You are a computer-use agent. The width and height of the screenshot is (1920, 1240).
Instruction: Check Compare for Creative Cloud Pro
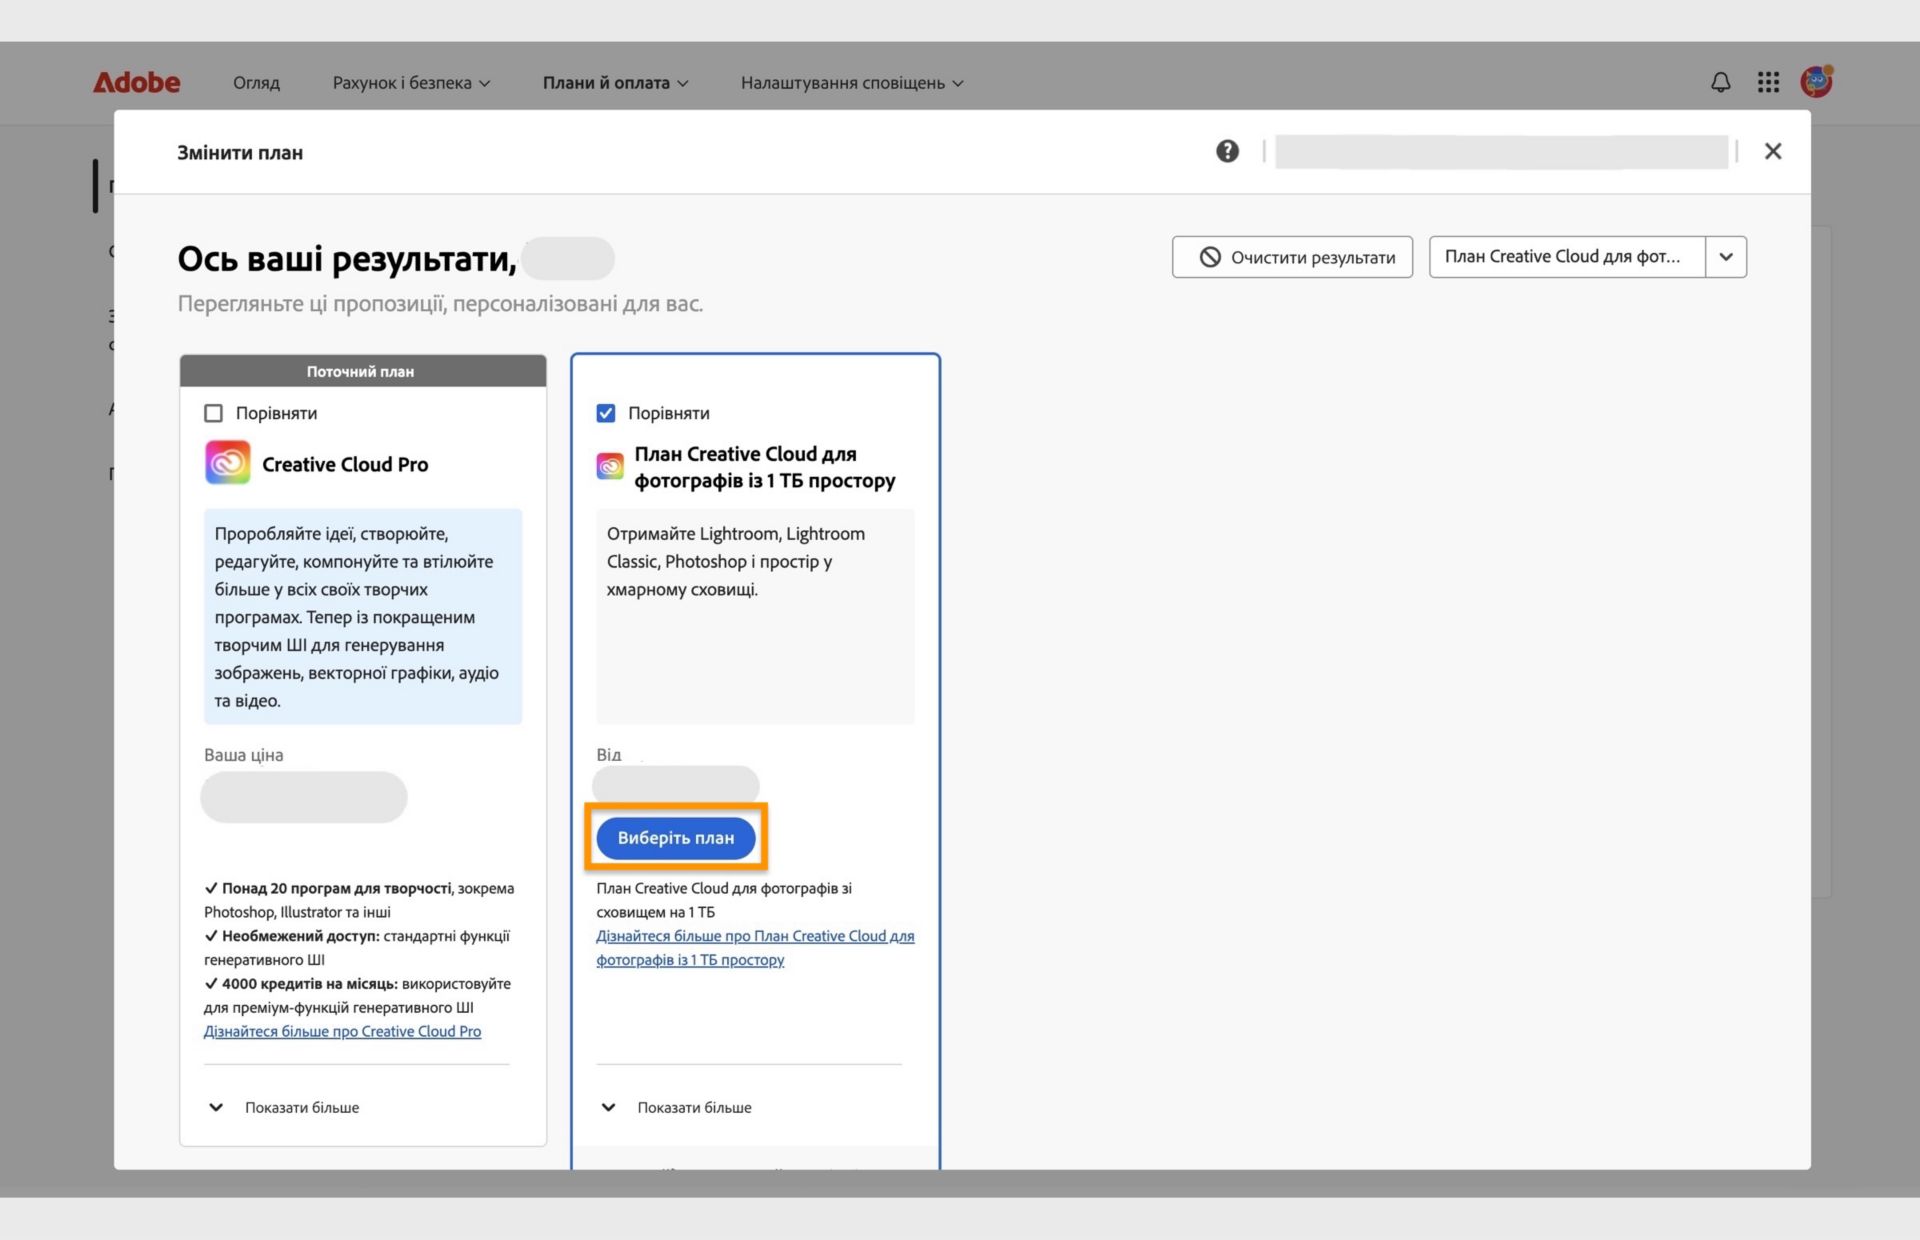(213, 413)
